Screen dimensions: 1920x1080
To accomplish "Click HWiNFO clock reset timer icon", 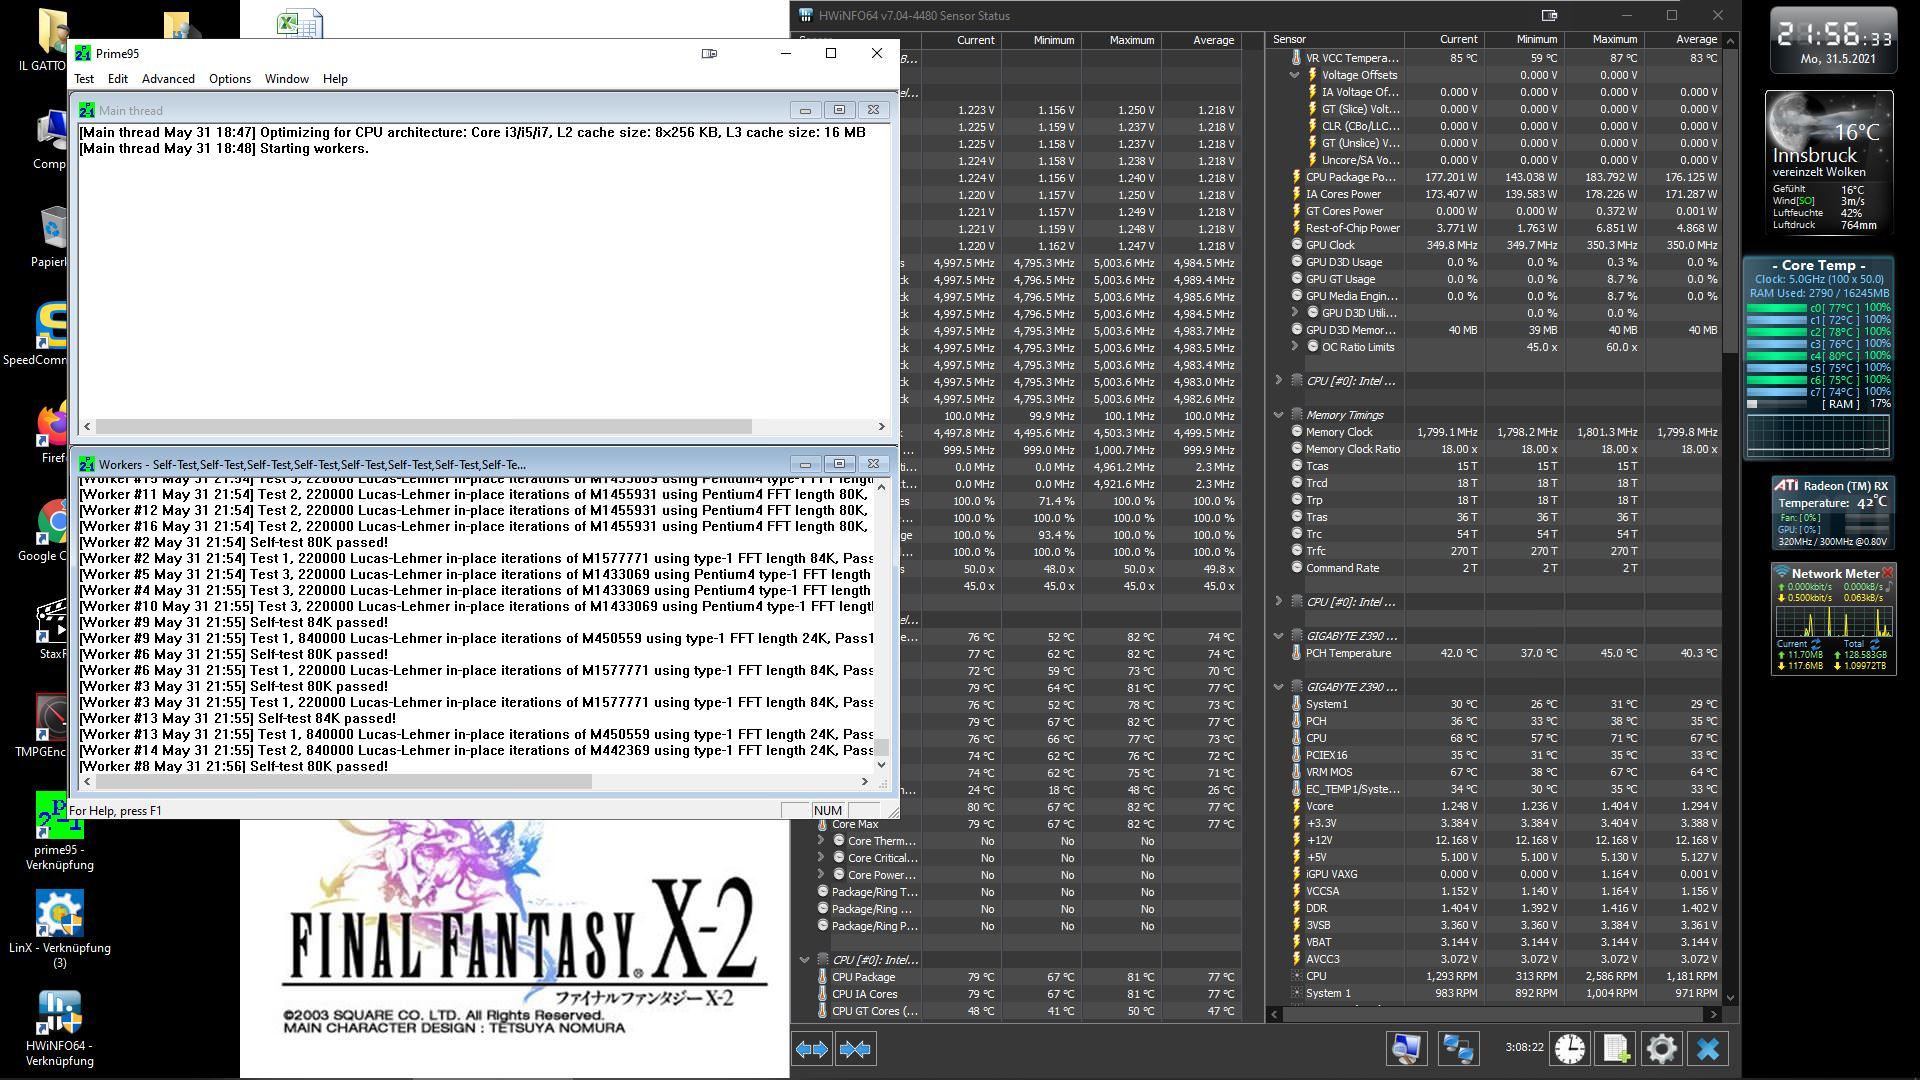I will 1570,1049.
